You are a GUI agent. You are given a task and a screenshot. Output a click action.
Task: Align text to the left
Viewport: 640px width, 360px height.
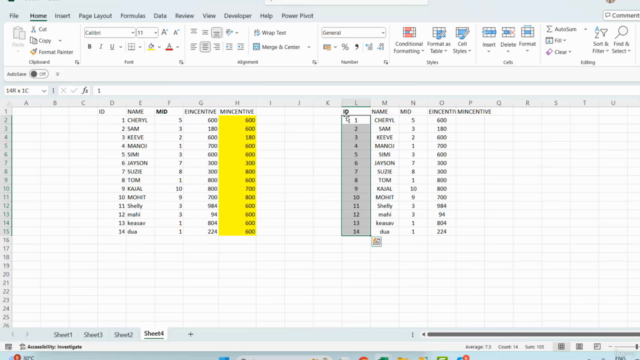click(193, 47)
